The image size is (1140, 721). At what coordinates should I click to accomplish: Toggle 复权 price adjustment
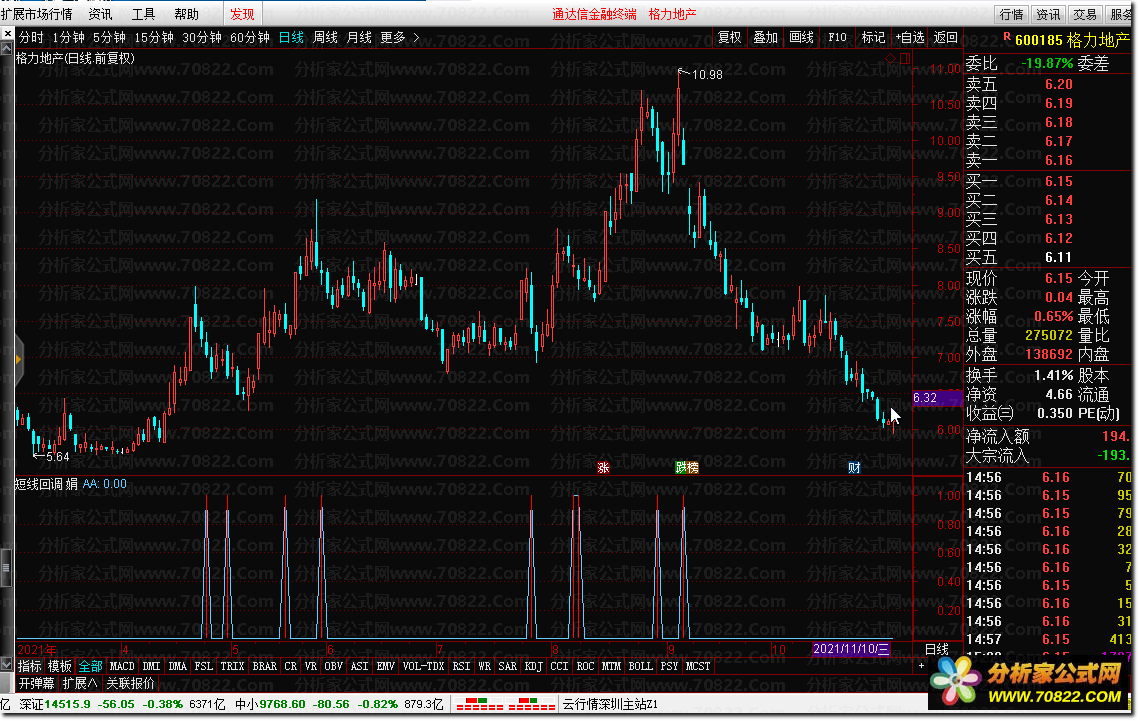(x=730, y=37)
